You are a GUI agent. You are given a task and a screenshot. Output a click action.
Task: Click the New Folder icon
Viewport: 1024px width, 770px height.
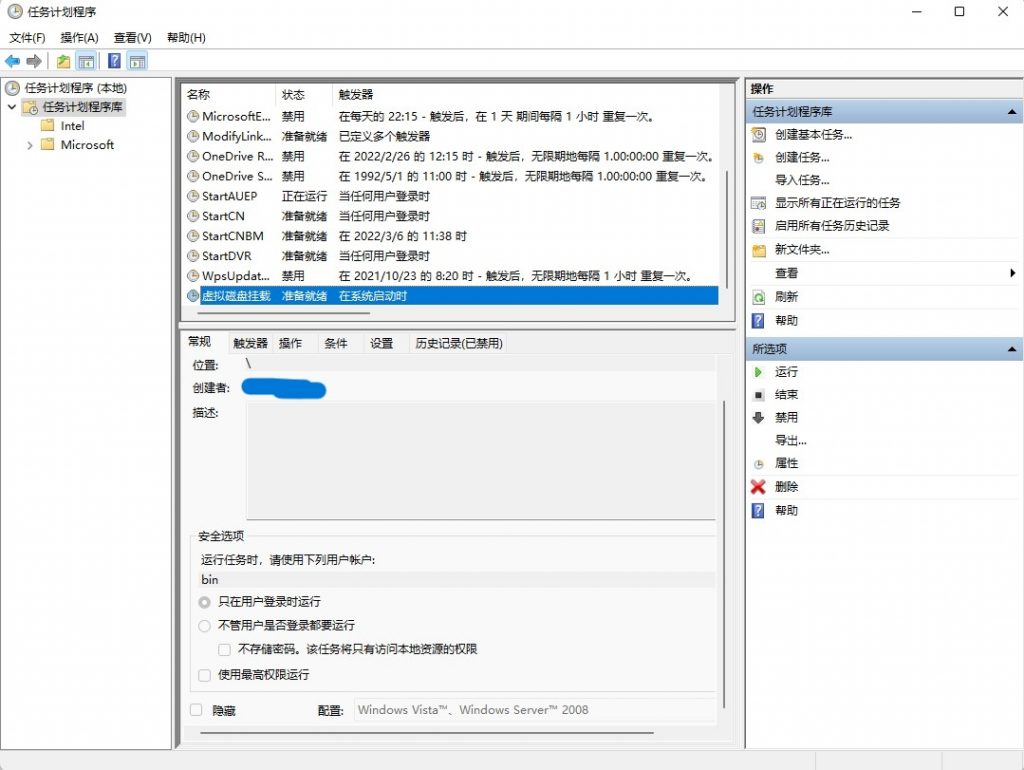point(758,250)
